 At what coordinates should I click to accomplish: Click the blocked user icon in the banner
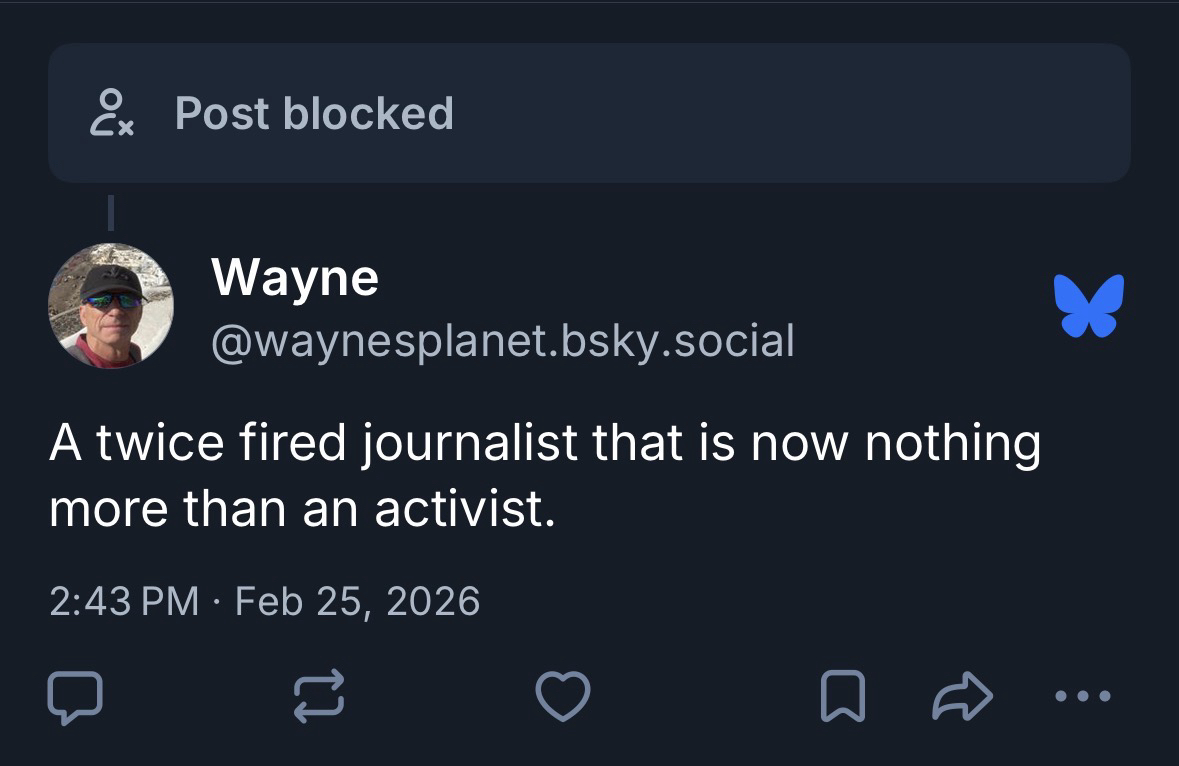112,113
